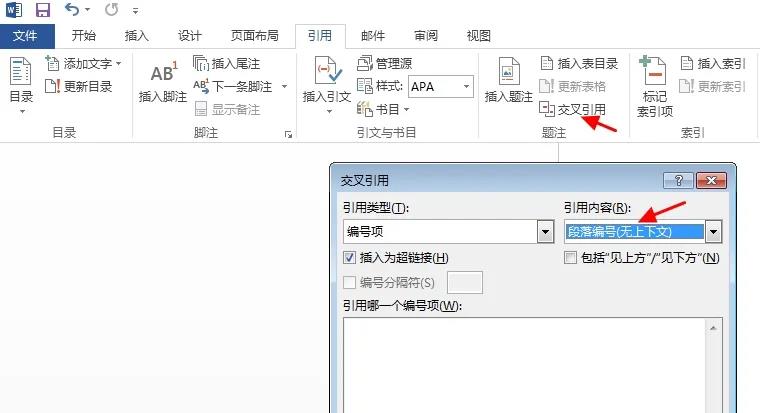Undo the last action

pyautogui.click(x=72, y=9)
